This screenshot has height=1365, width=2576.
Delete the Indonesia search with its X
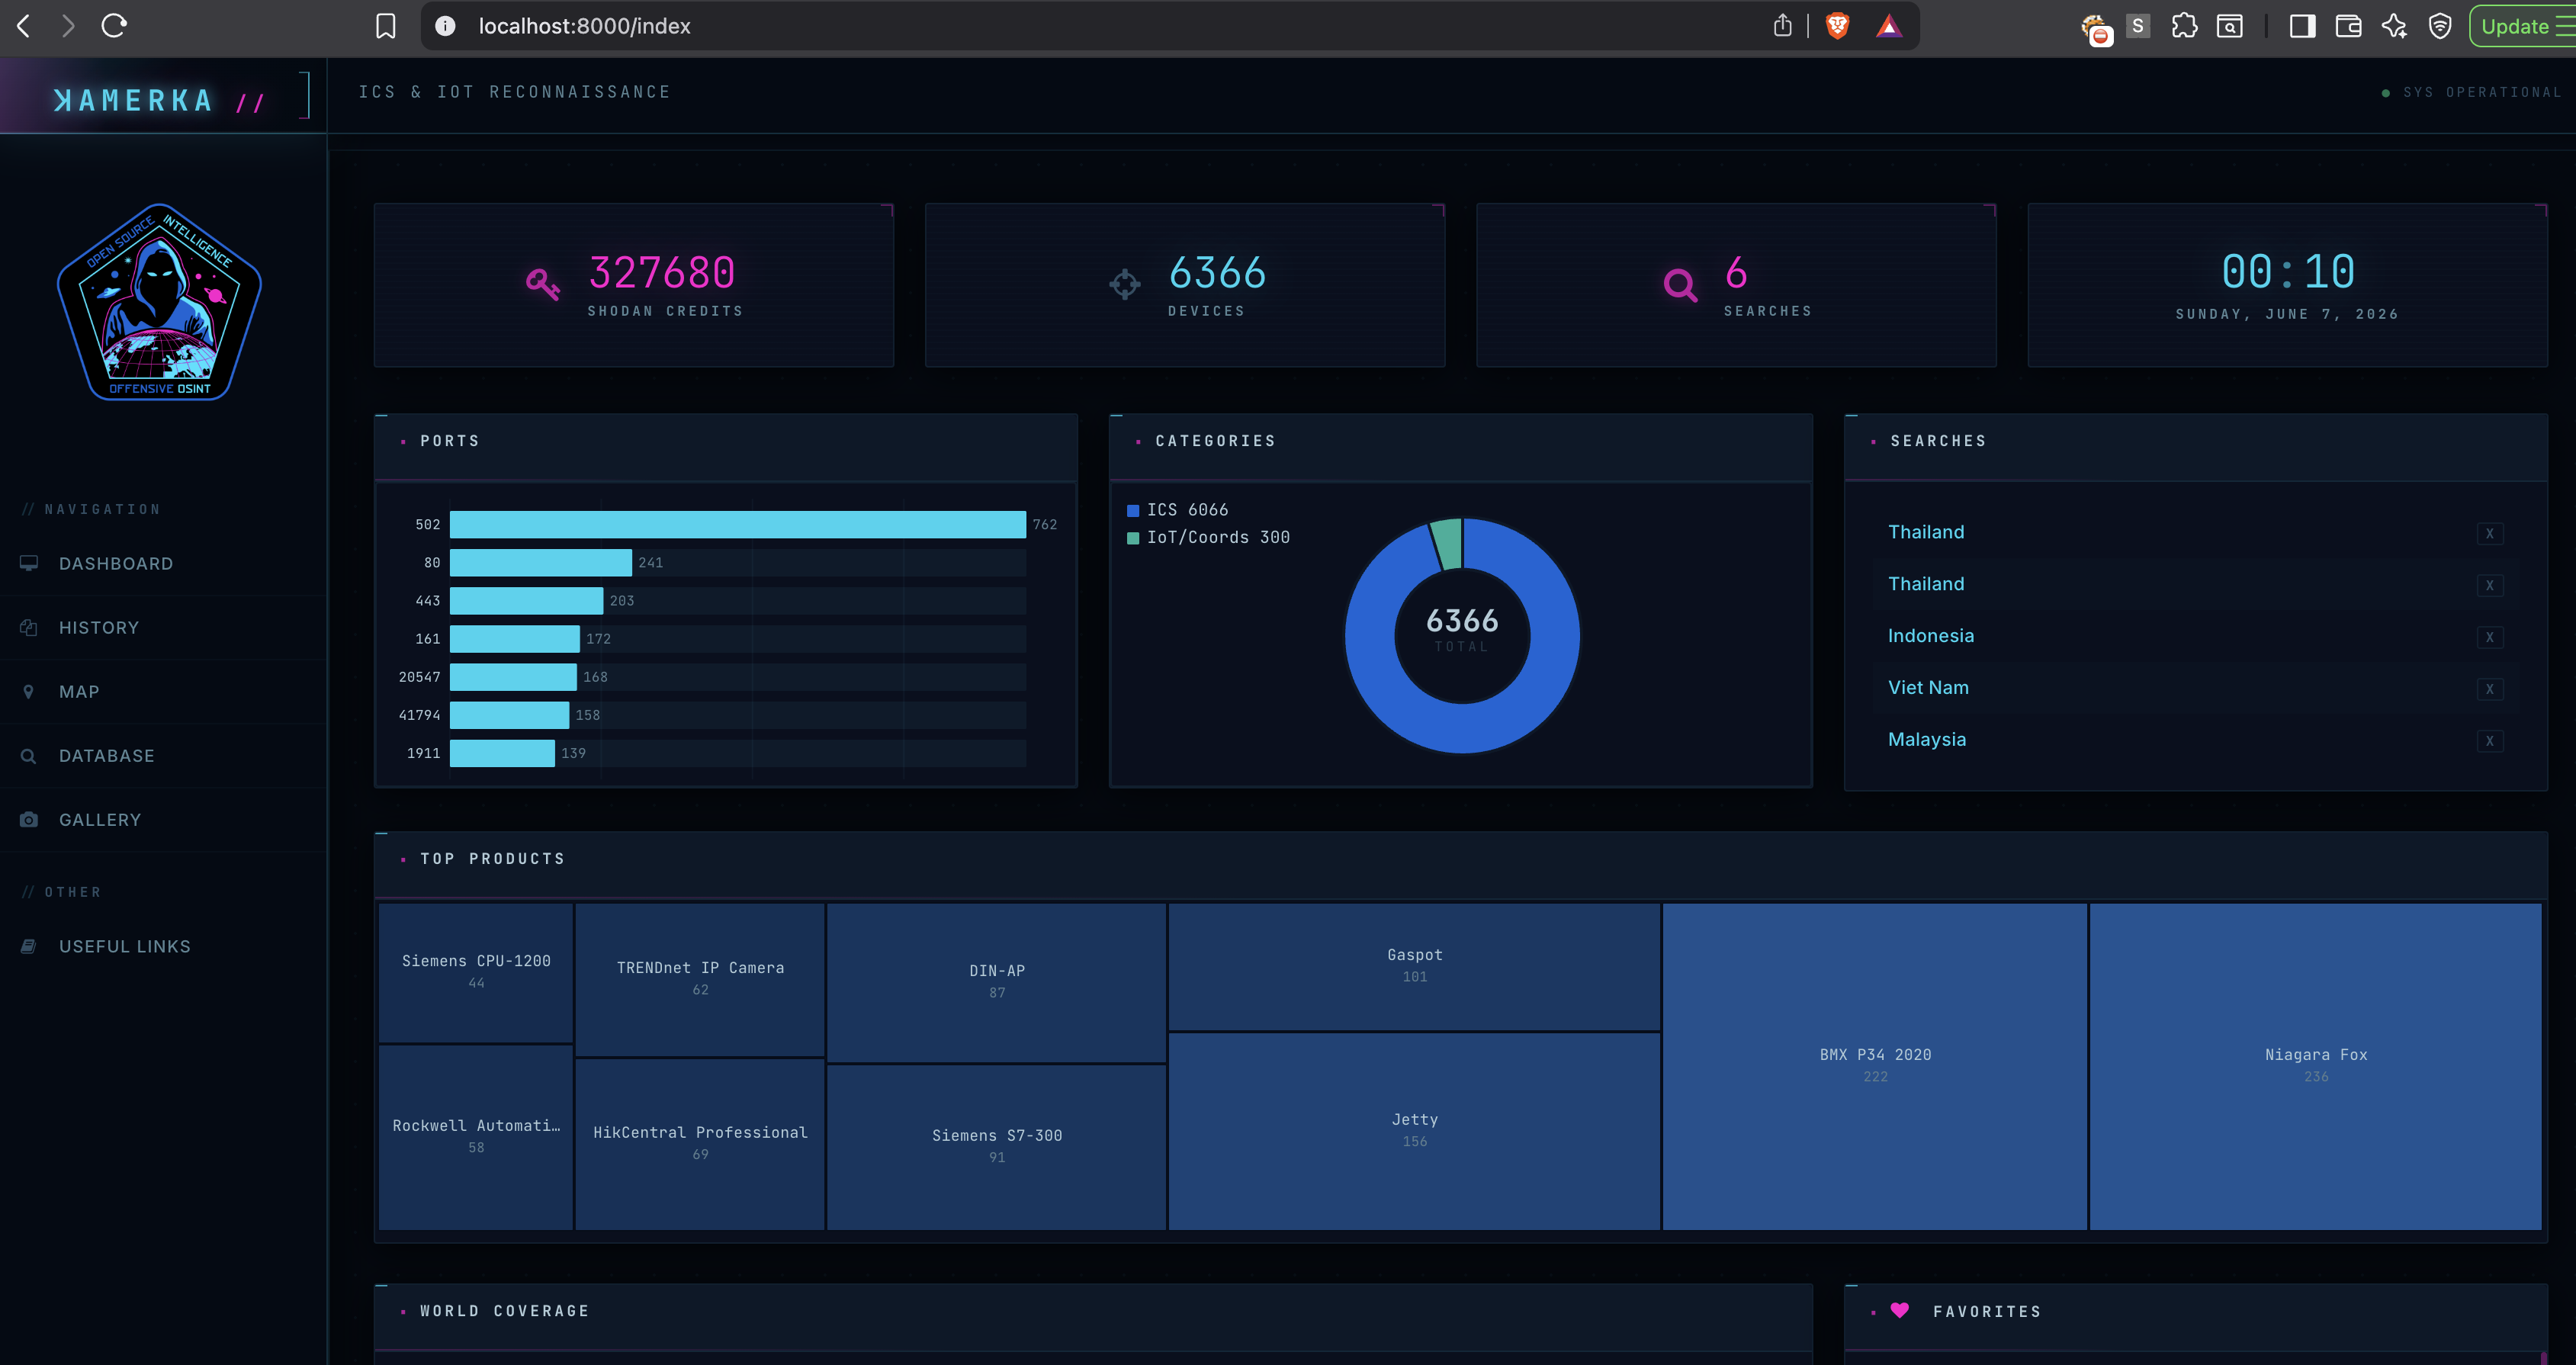pyautogui.click(x=2490, y=638)
